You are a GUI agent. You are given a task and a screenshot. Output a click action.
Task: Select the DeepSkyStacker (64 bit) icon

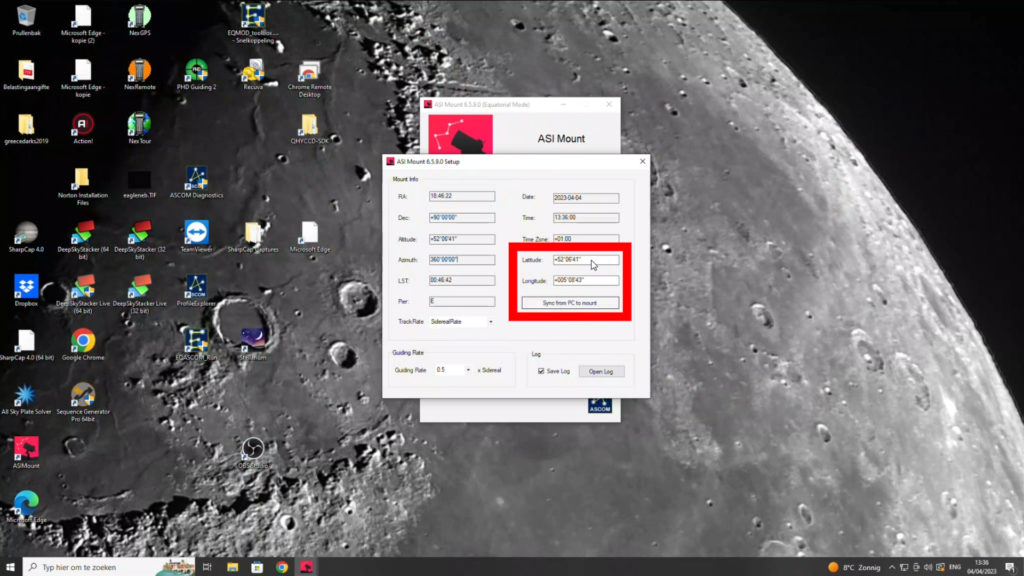pos(83,241)
